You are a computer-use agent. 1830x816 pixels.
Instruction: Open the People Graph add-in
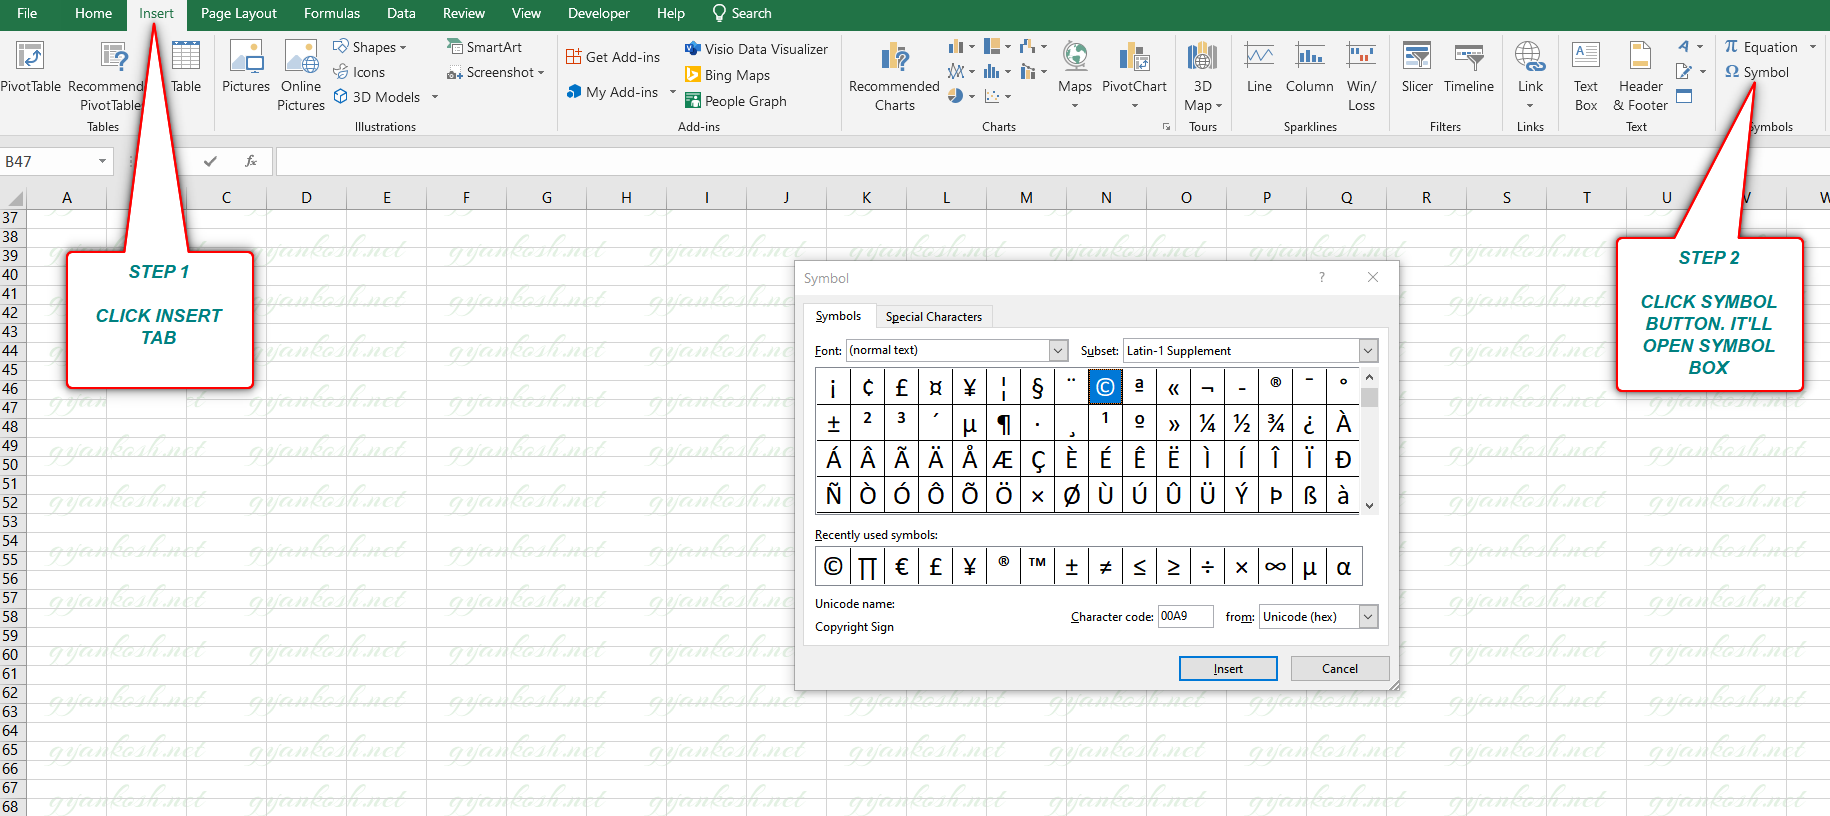(735, 101)
